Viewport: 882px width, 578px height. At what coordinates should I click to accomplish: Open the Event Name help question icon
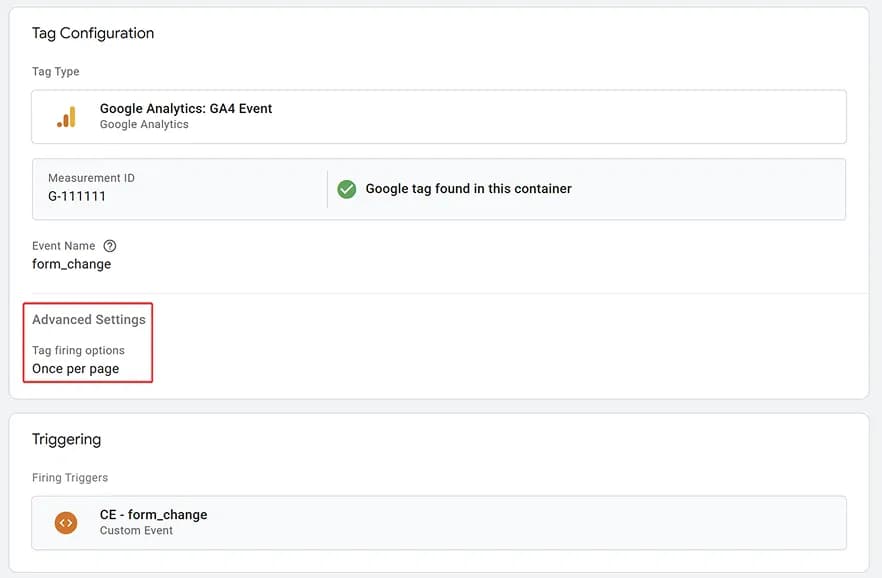pos(110,246)
